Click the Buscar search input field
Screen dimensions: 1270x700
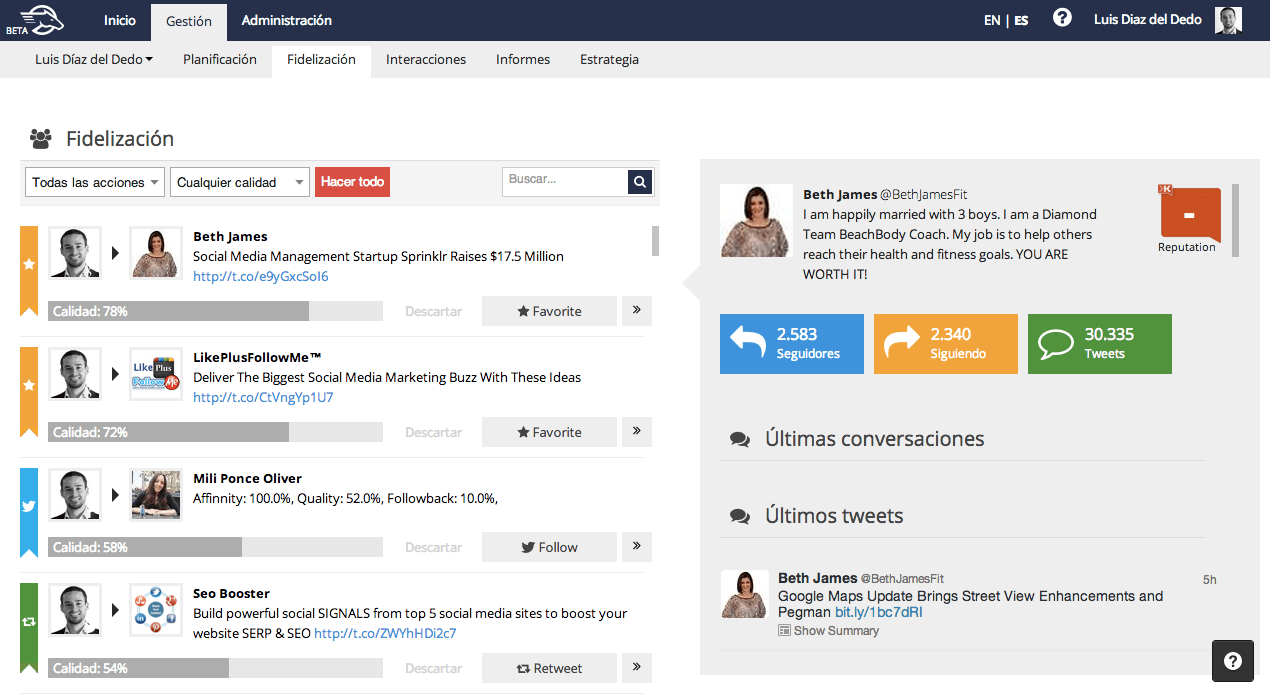pos(565,181)
